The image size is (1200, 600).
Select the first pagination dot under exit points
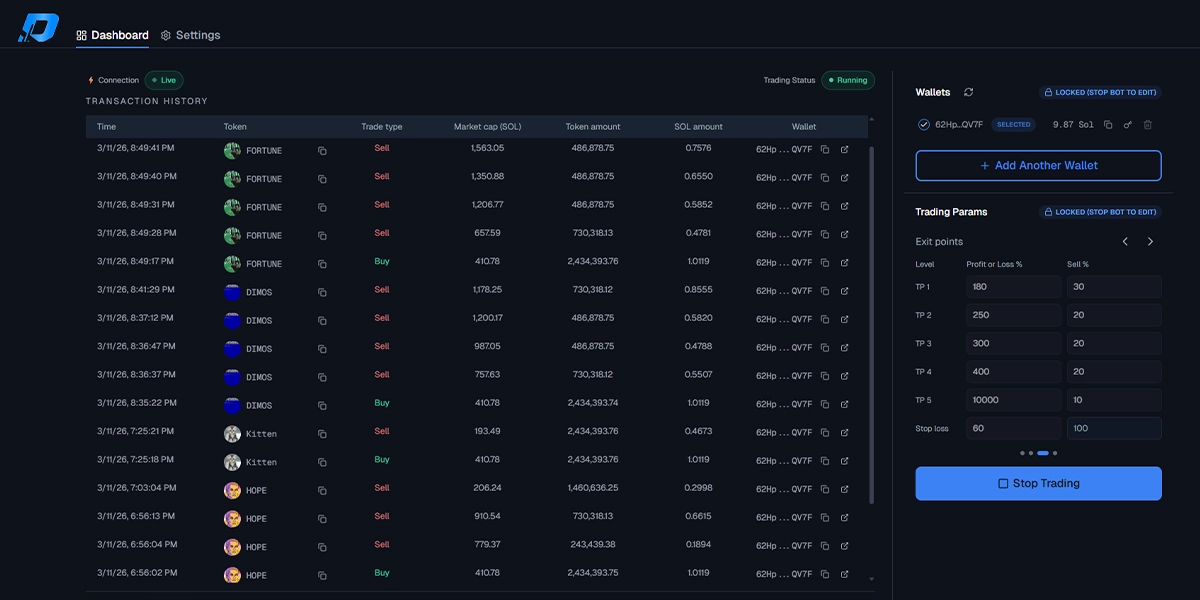tap(1023, 453)
